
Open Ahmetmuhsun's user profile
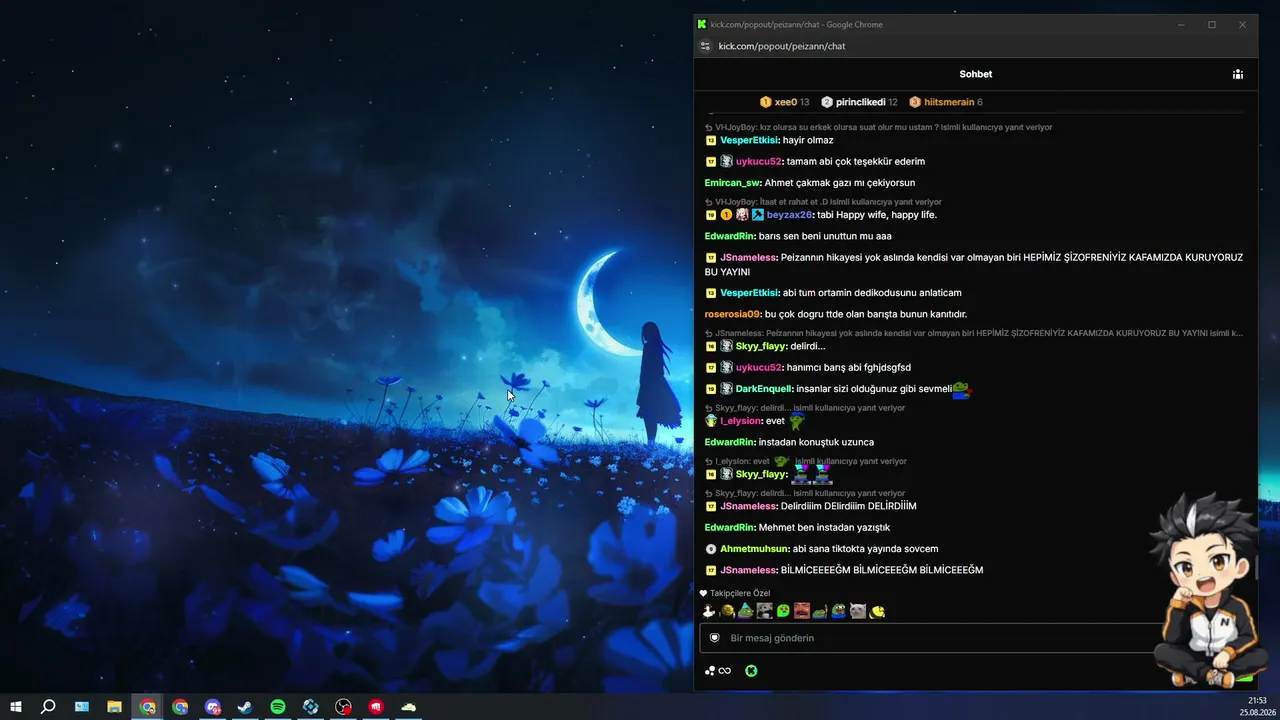pos(754,549)
